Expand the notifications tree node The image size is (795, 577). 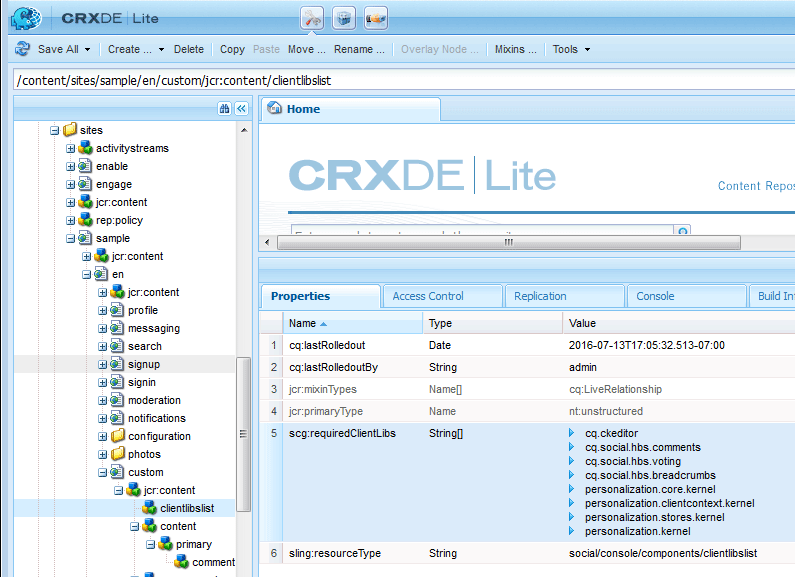[102, 418]
